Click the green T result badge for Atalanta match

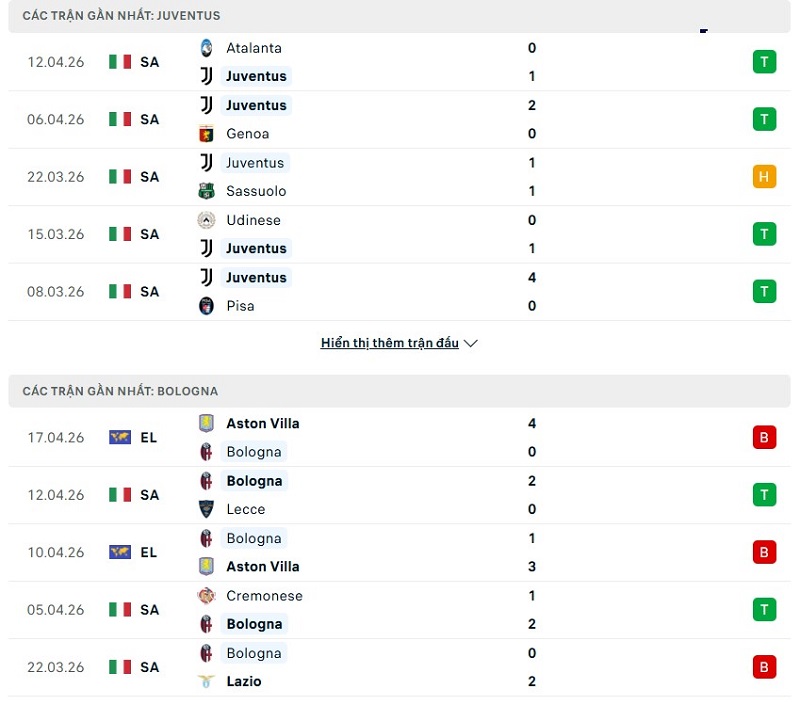(764, 61)
